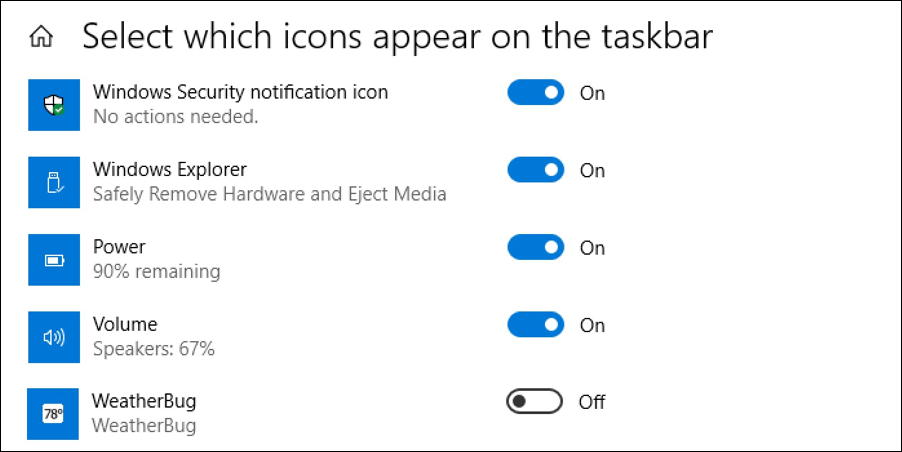The image size is (902, 452).
Task: Click the Windows Security shield icon
Action: point(53,105)
